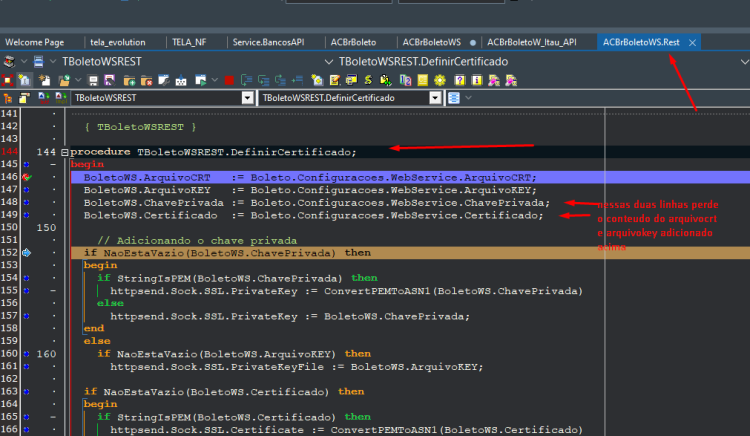Toggle the breakpoint on line 146

[x=27, y=177]
